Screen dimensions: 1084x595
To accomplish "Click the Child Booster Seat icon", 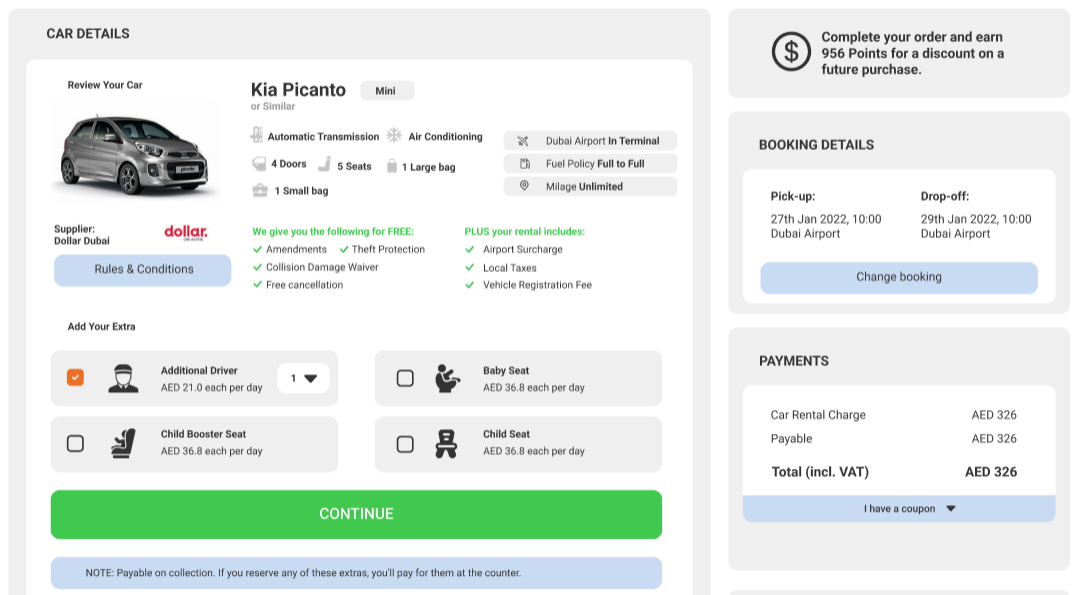I will point(123,443).
